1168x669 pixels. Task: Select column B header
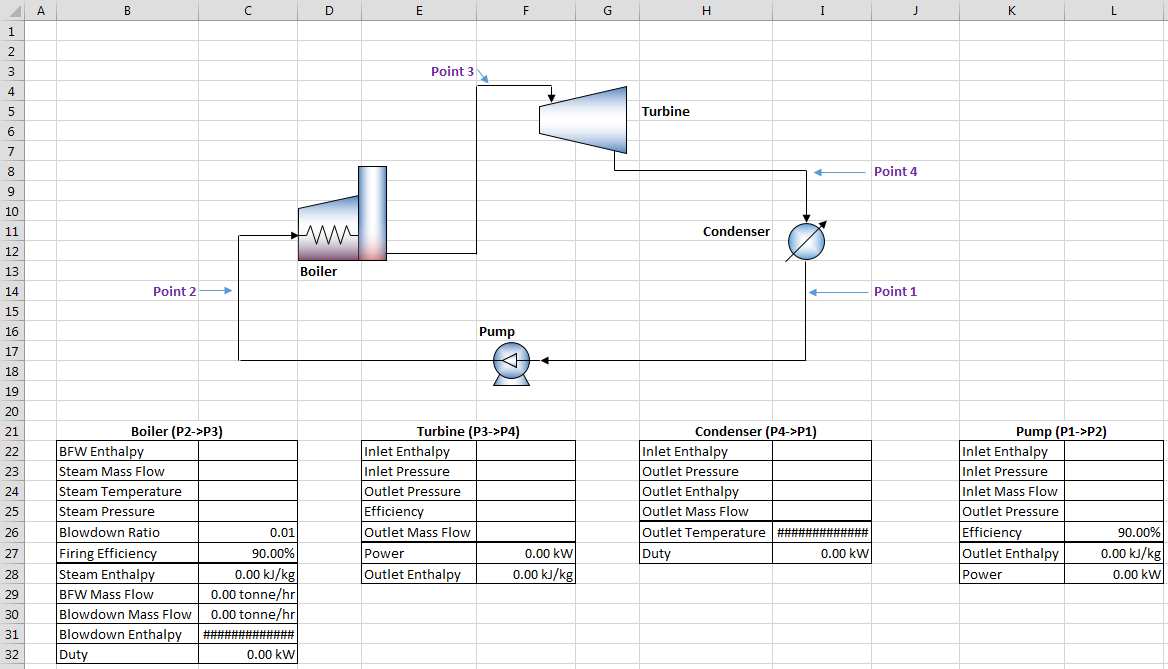click(127, 10)
